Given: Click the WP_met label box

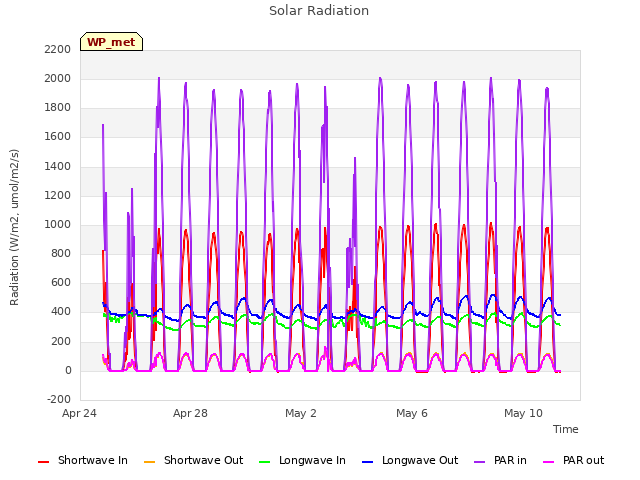Looking at the screenshot, I should (x=111, y=42).
